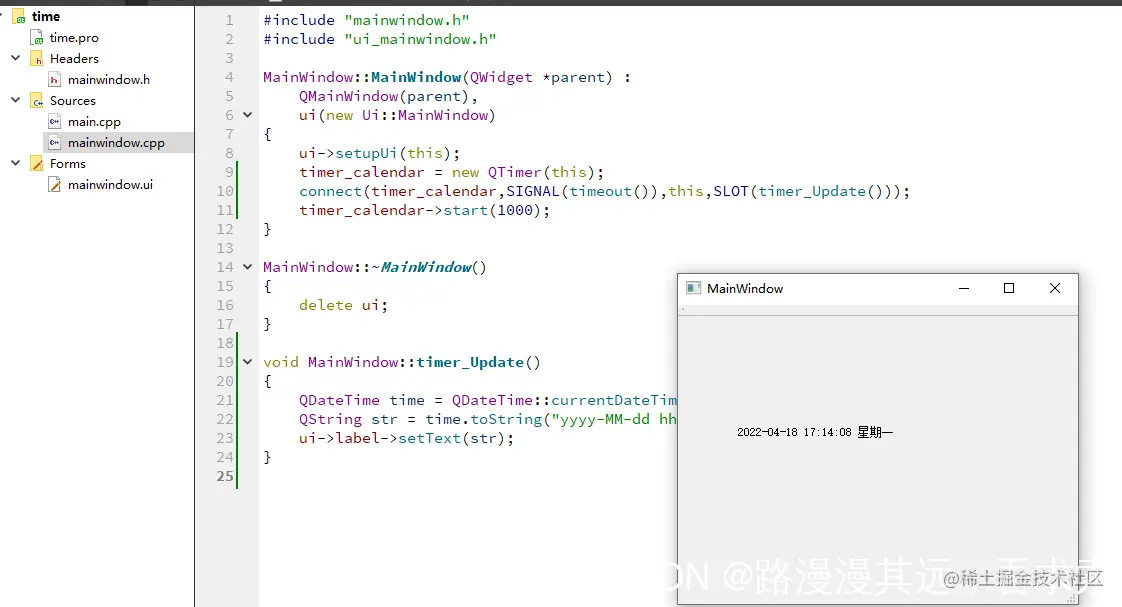Collapse the Headers folder

(x=16, y=58)
